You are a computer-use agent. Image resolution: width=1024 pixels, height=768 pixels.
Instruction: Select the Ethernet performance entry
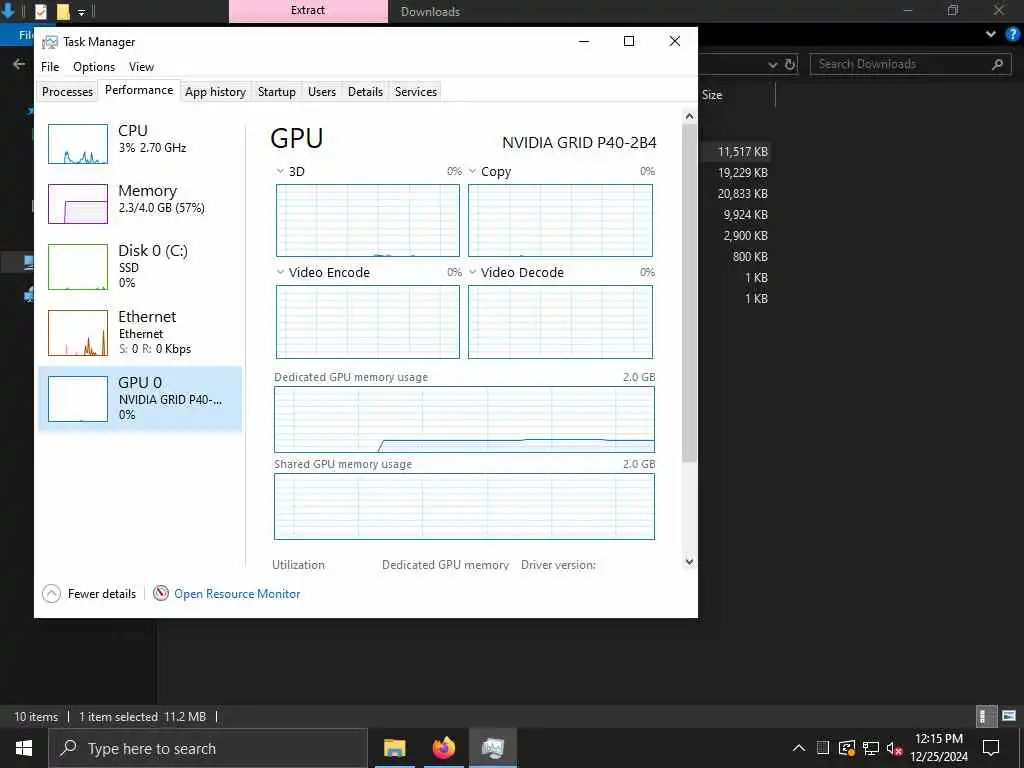(140, 332)
